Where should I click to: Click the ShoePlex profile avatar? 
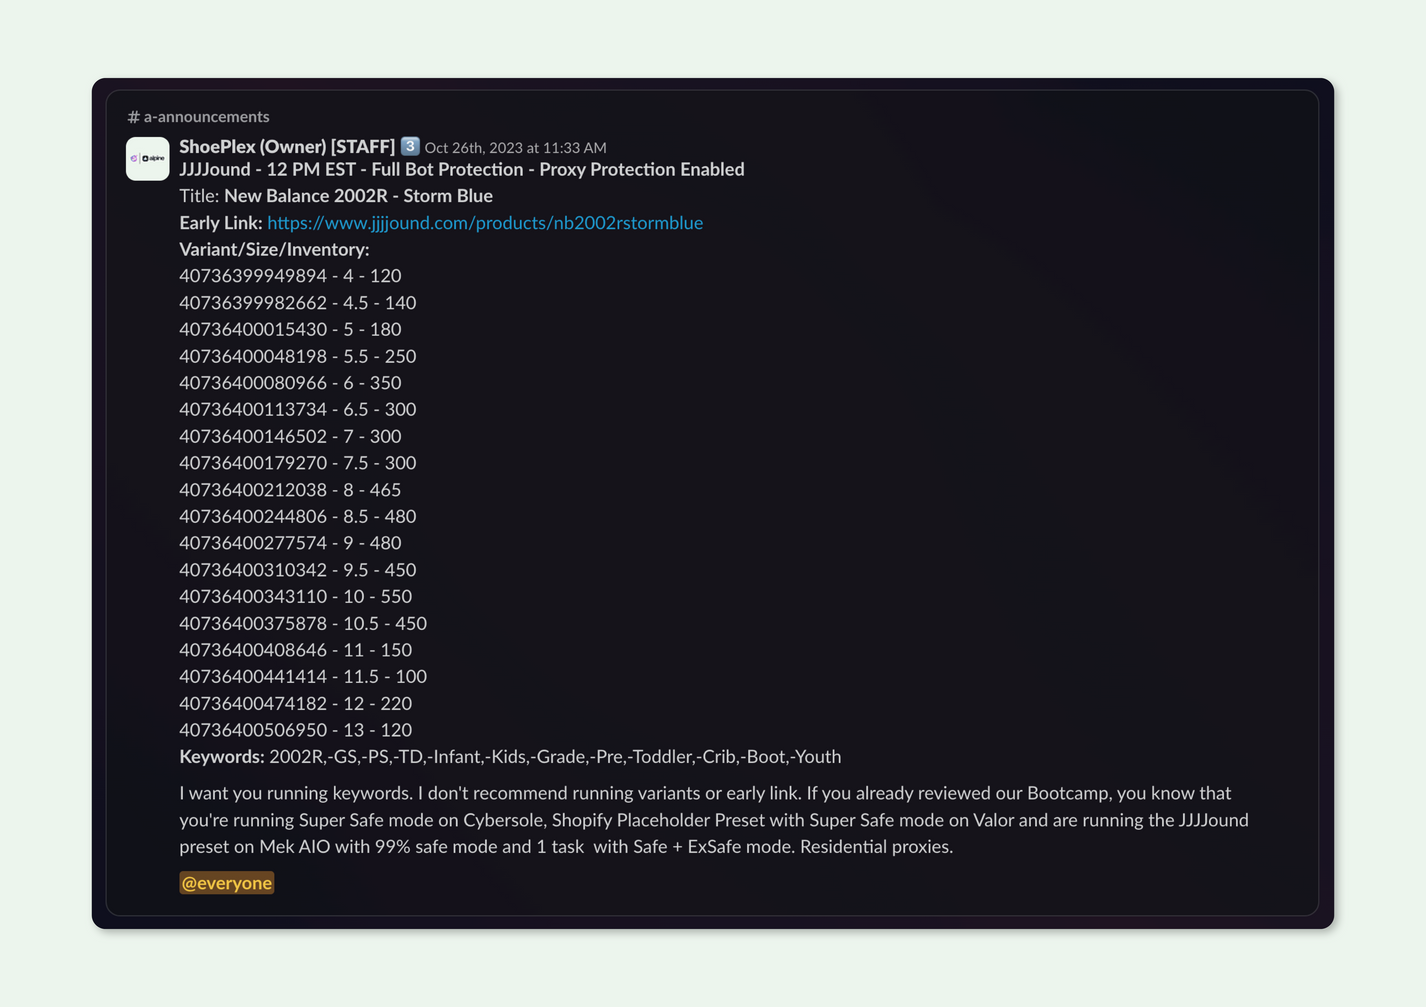(x=147, y=159)
